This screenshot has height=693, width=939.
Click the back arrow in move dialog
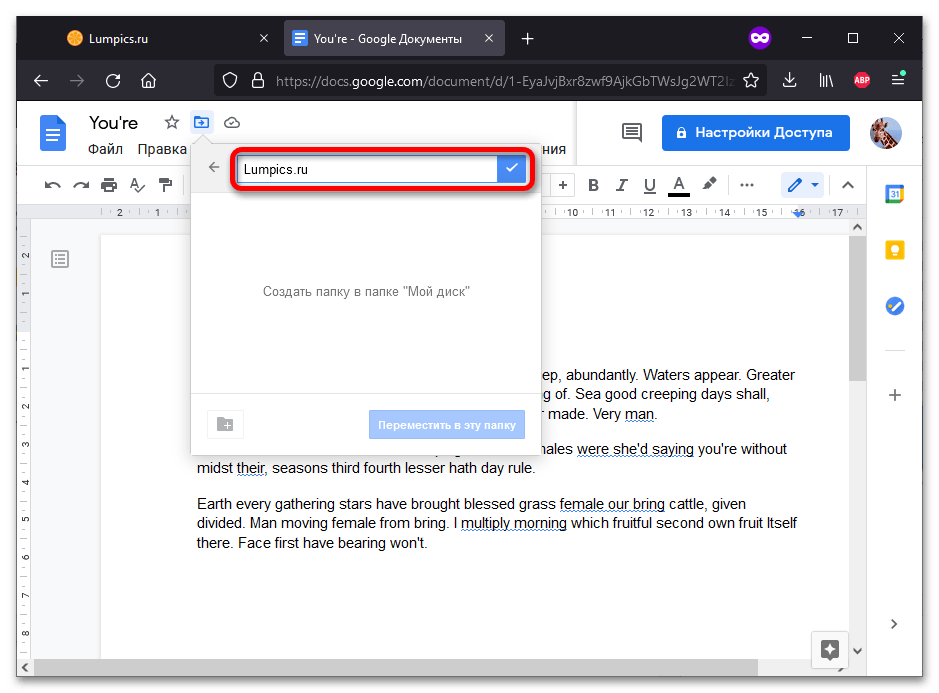[213, 168]
